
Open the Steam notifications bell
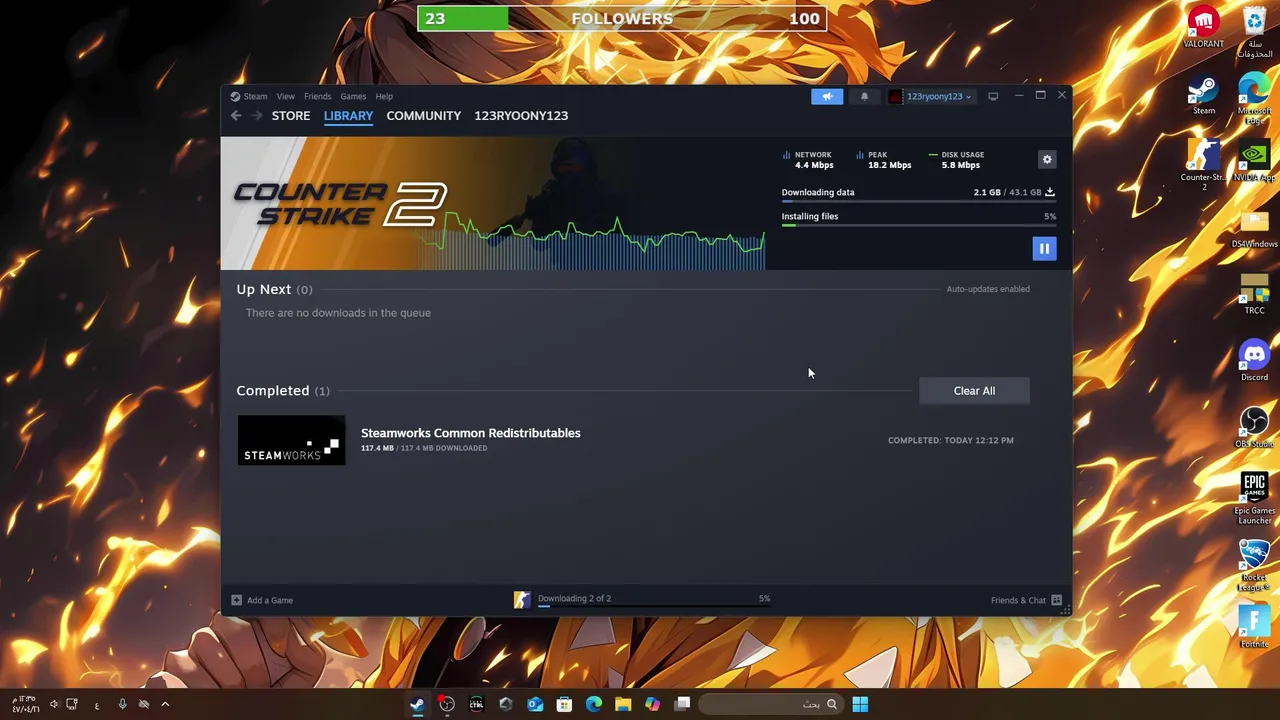point(864,96)
